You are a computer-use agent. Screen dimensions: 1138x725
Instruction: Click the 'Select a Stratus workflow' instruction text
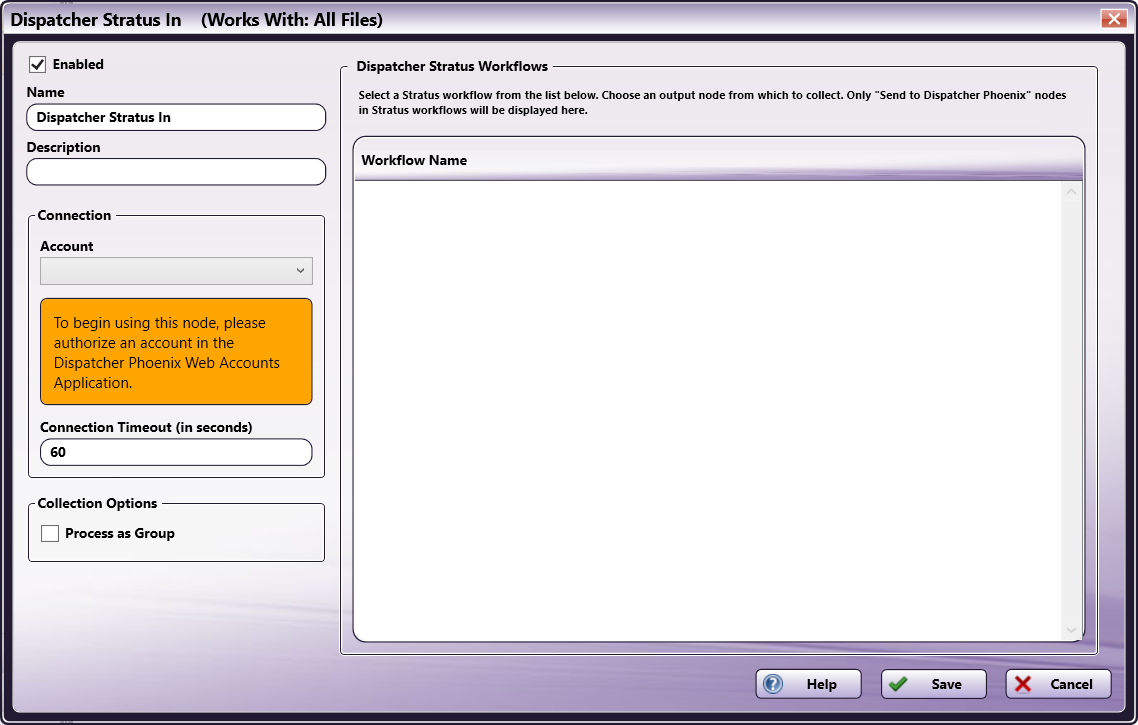point(712,102)
